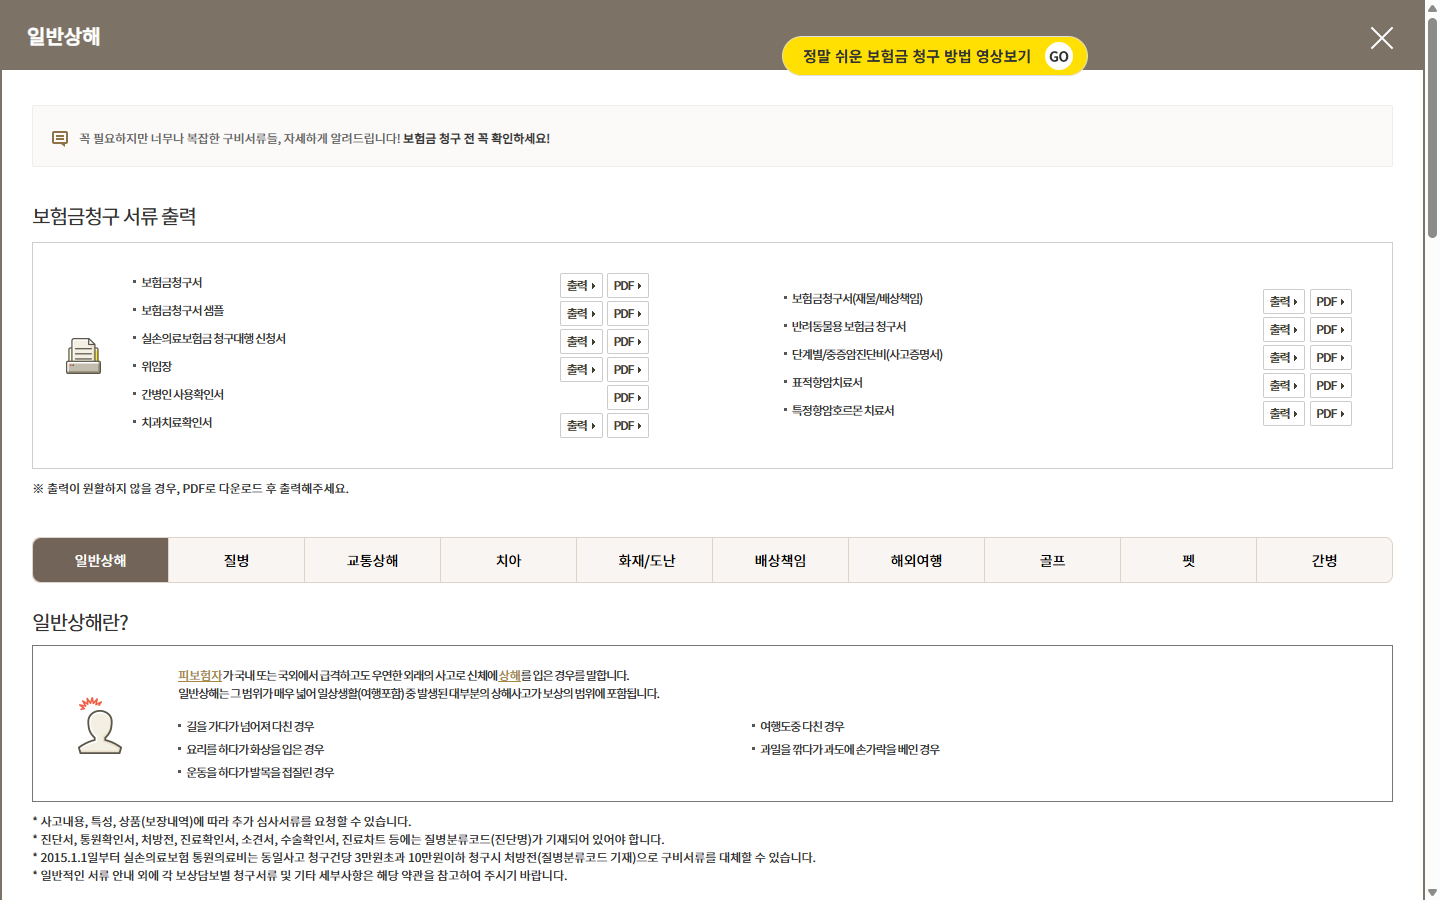
Task: Download PDF of 표적항암치료서
Action: coord(1330,386)
